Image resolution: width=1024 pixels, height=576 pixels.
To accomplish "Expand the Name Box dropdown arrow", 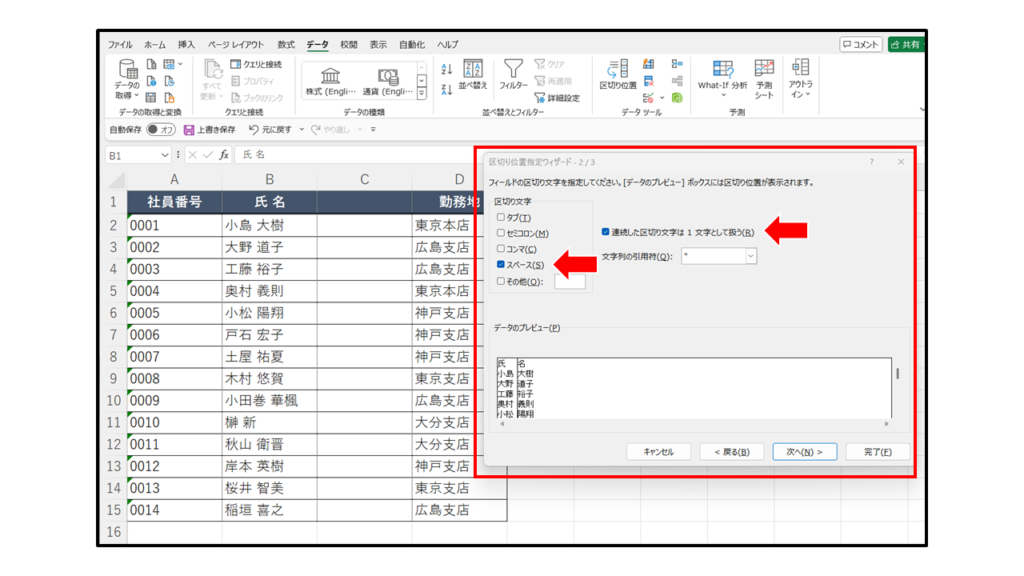I will point(165,155).
